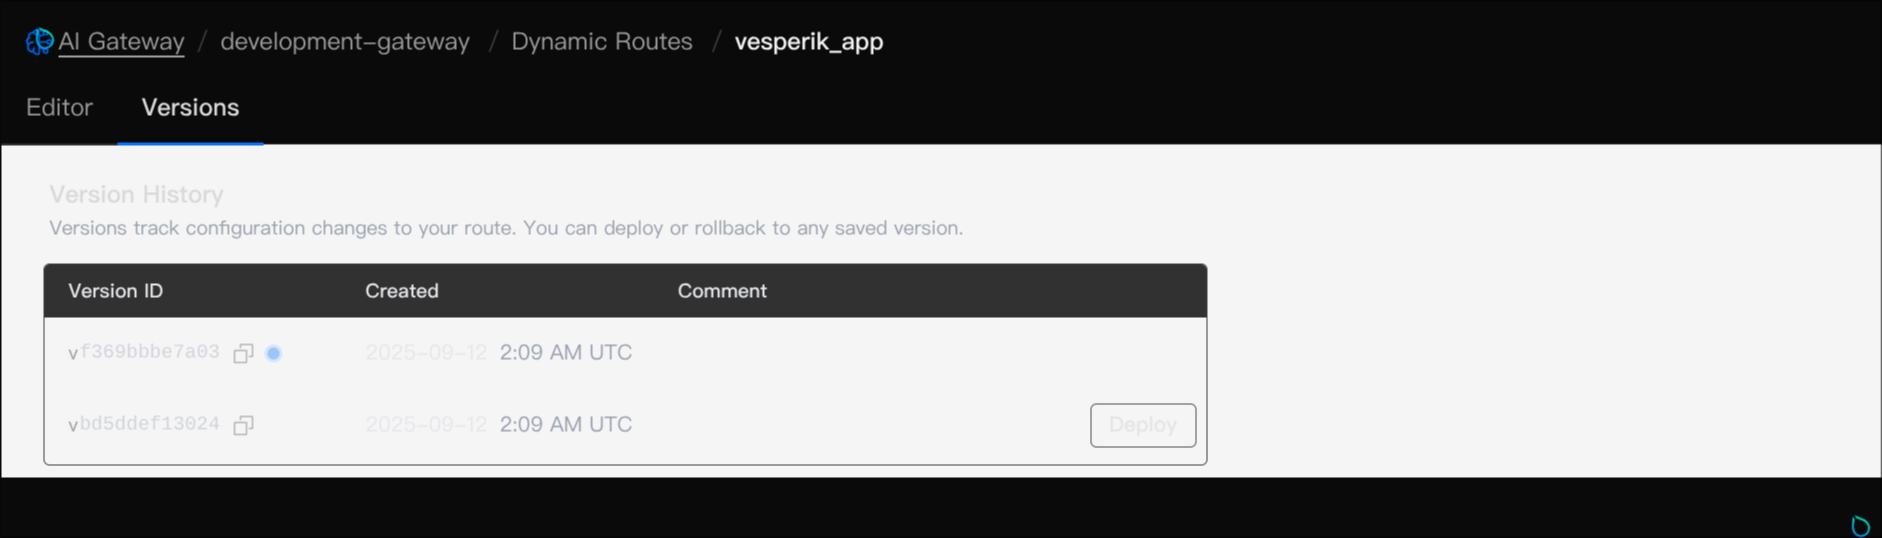Select the vbd5ddef13024 version row

625,425
